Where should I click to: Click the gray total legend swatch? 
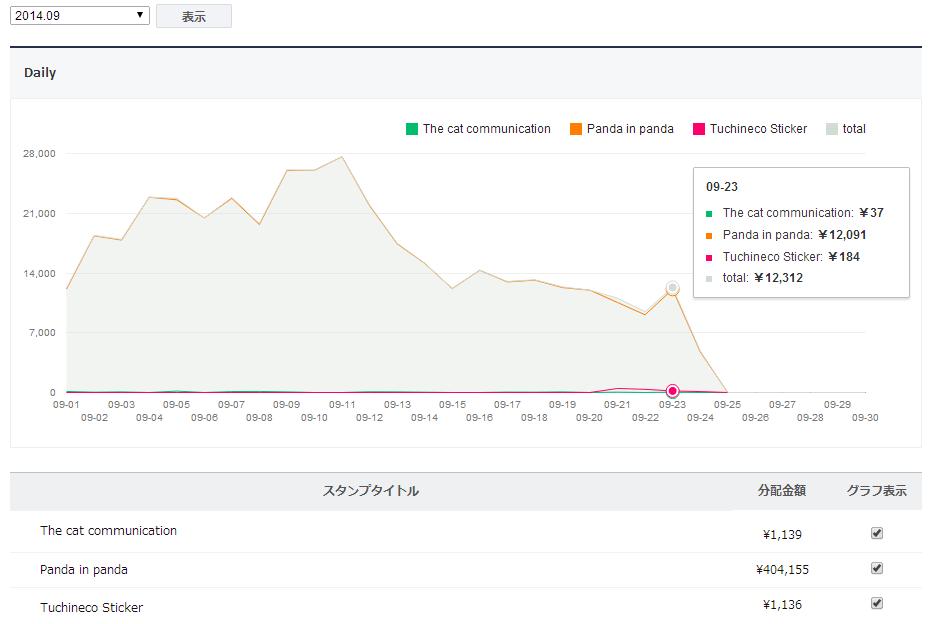831,129
